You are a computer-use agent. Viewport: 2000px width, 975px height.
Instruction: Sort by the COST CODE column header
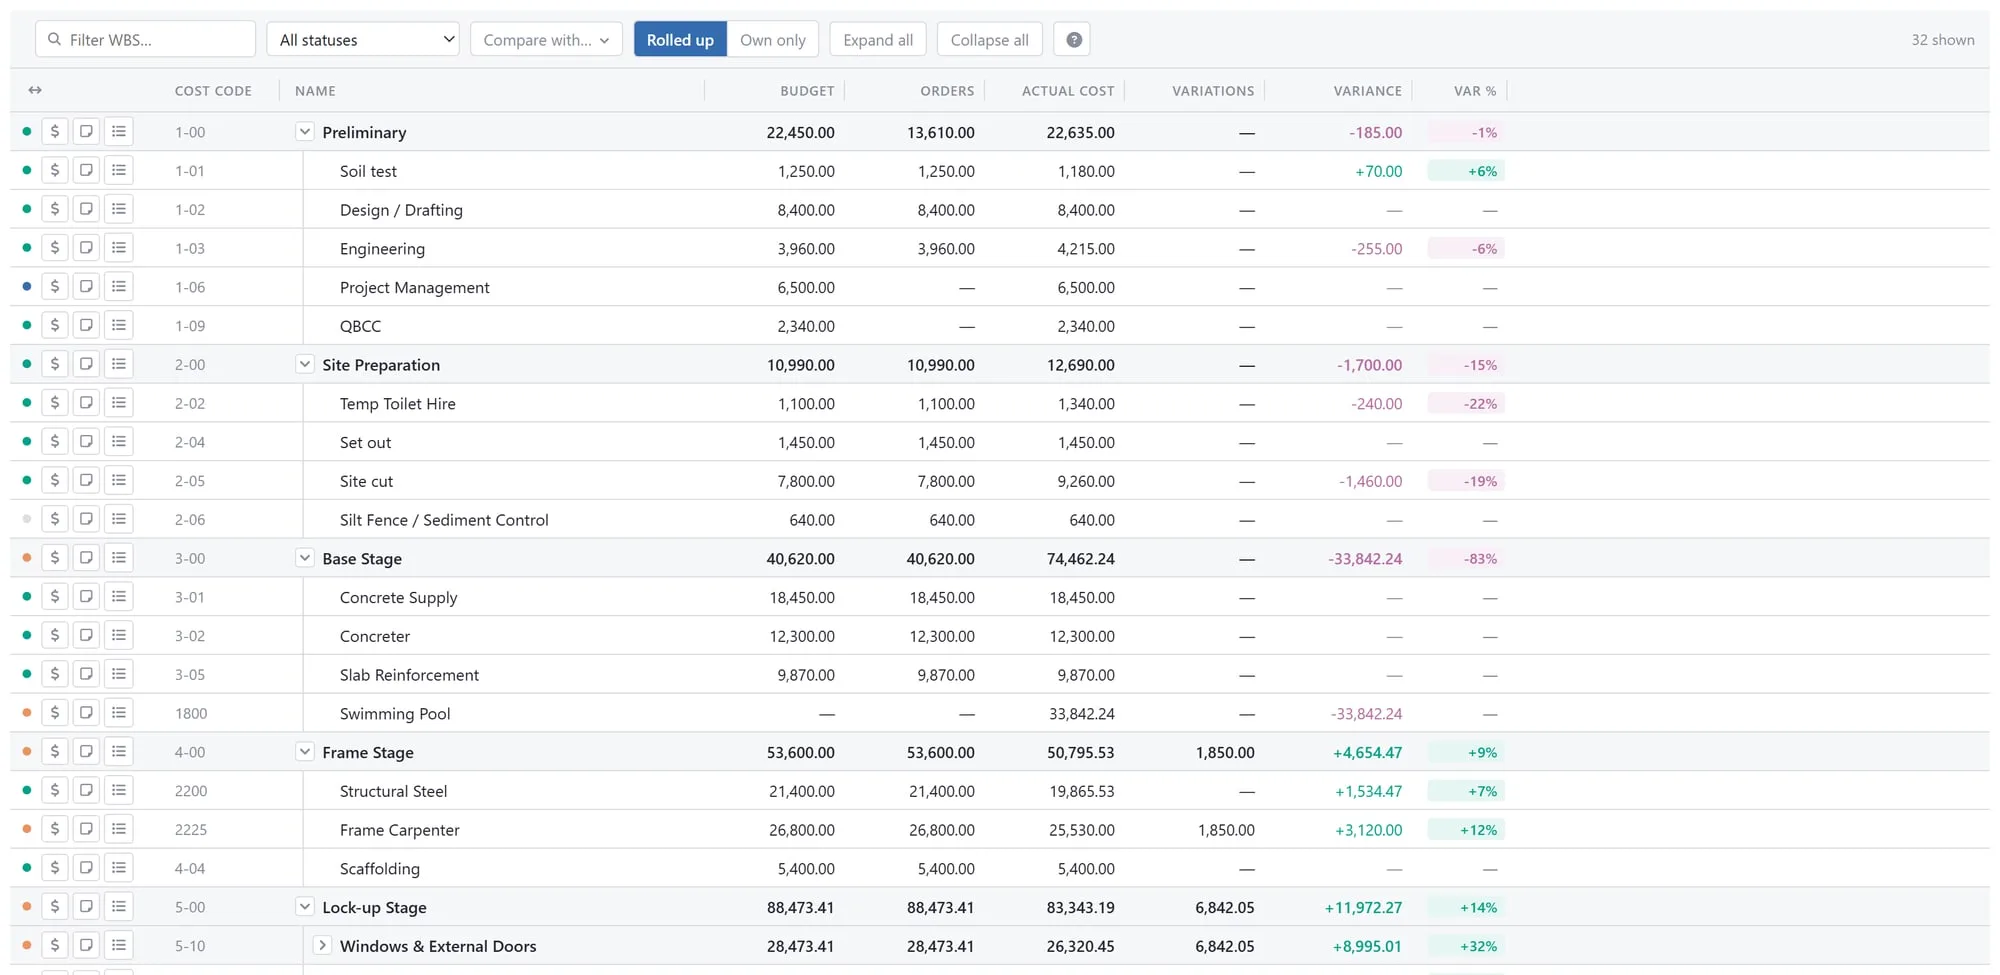tap(213, 91)
